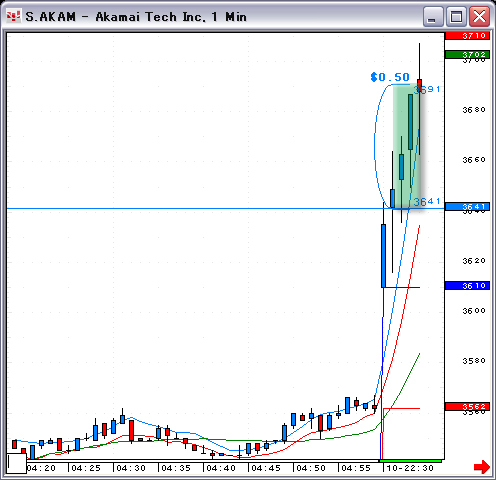
Task: Select the dark blue 3610 price marker
Action: 467,285
